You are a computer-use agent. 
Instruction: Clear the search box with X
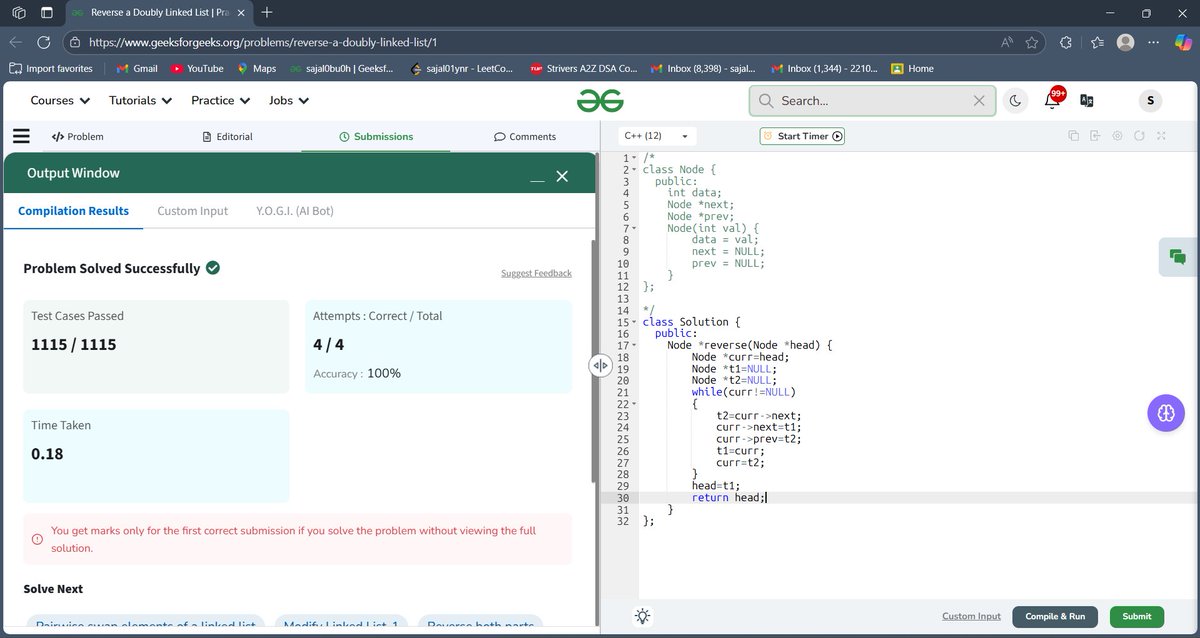979,100
